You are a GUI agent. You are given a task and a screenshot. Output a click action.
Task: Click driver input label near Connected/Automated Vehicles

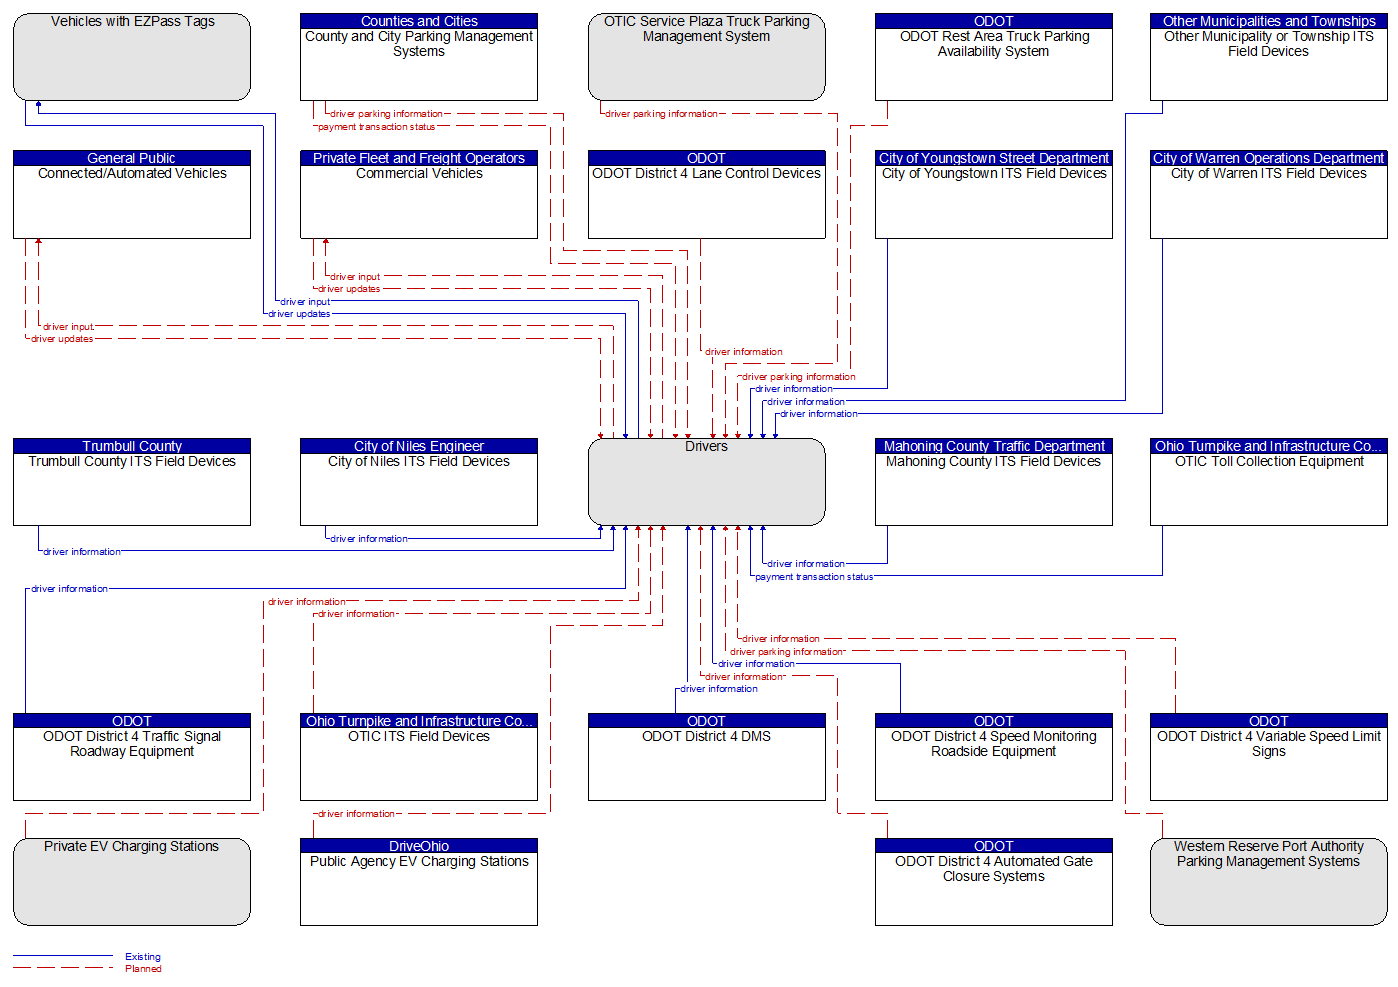[68, 327]
